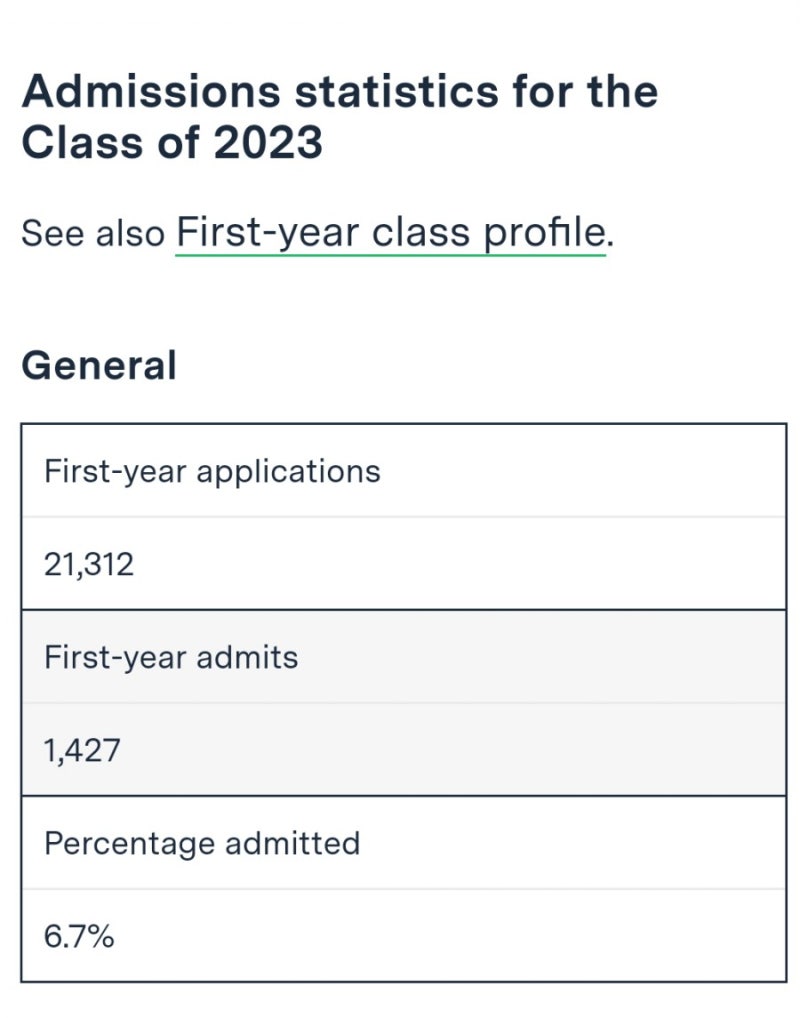The image size is (800, 1018).
Task: Click the 6.7% admitted value
Action: (x=79, y=937)
